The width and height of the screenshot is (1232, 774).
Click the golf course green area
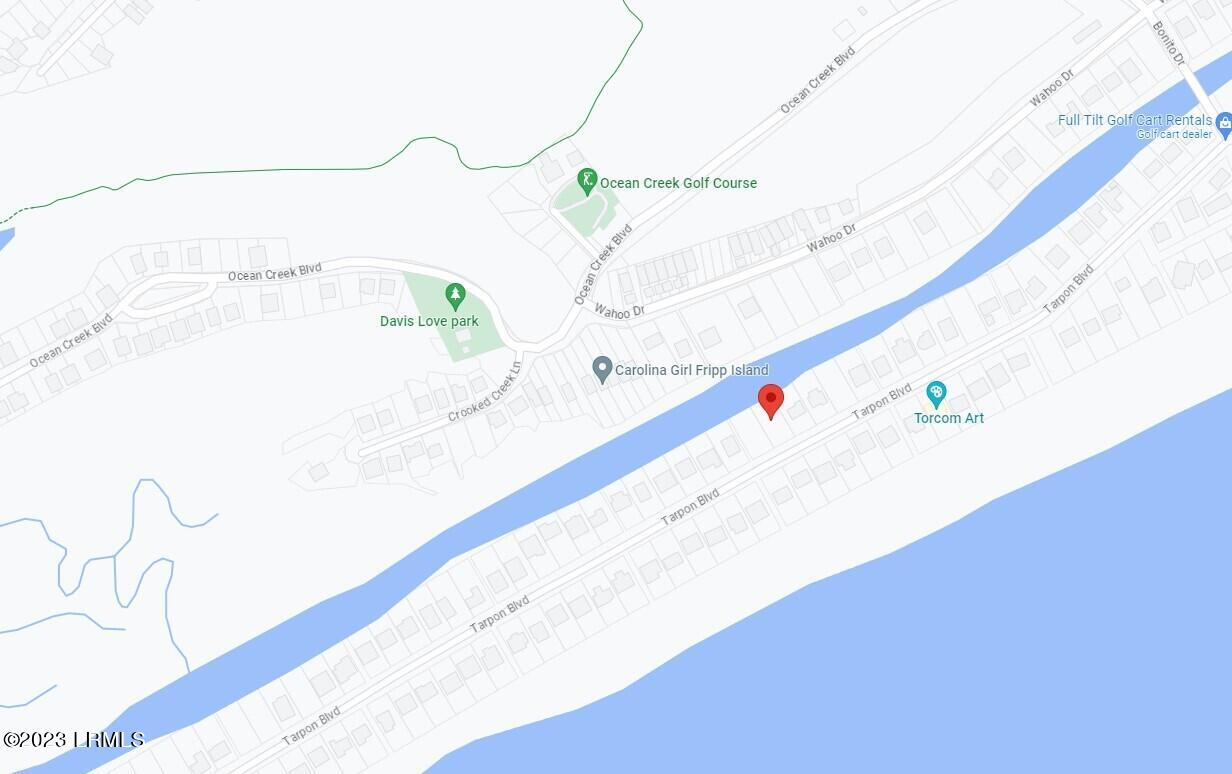[x=587, y=209]
